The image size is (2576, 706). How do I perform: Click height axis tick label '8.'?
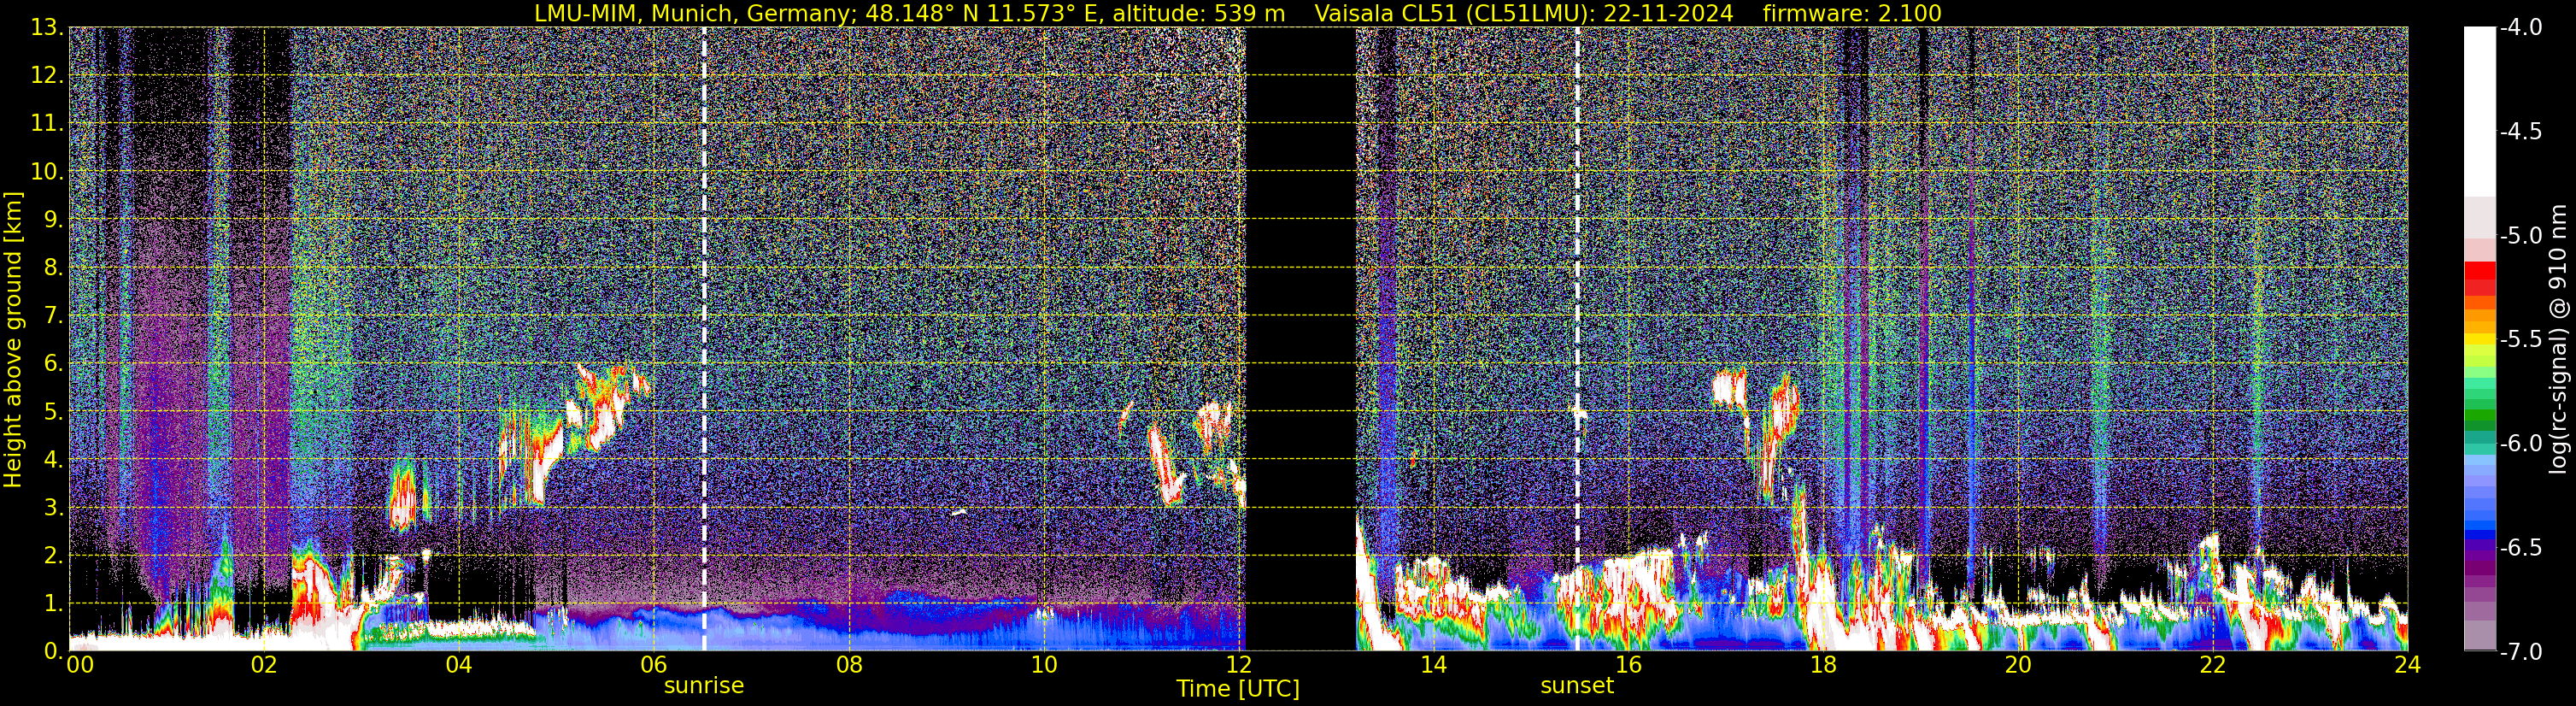tap(53, 268)
